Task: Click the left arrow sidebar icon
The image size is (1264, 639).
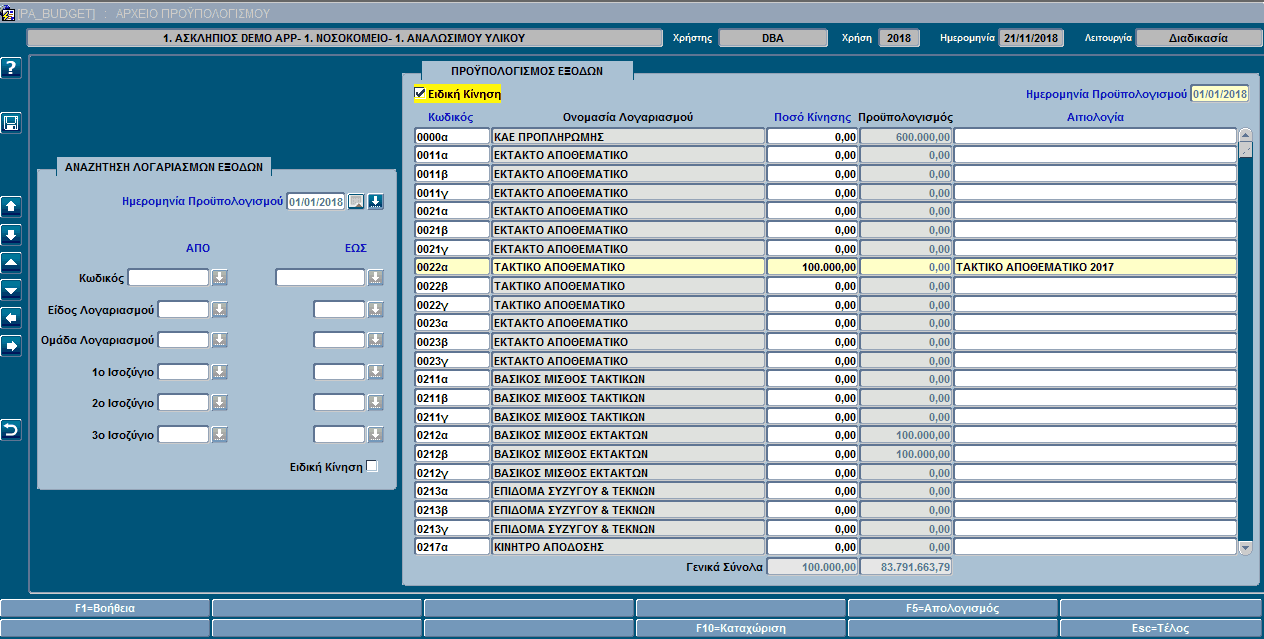Action: [11, 318]
